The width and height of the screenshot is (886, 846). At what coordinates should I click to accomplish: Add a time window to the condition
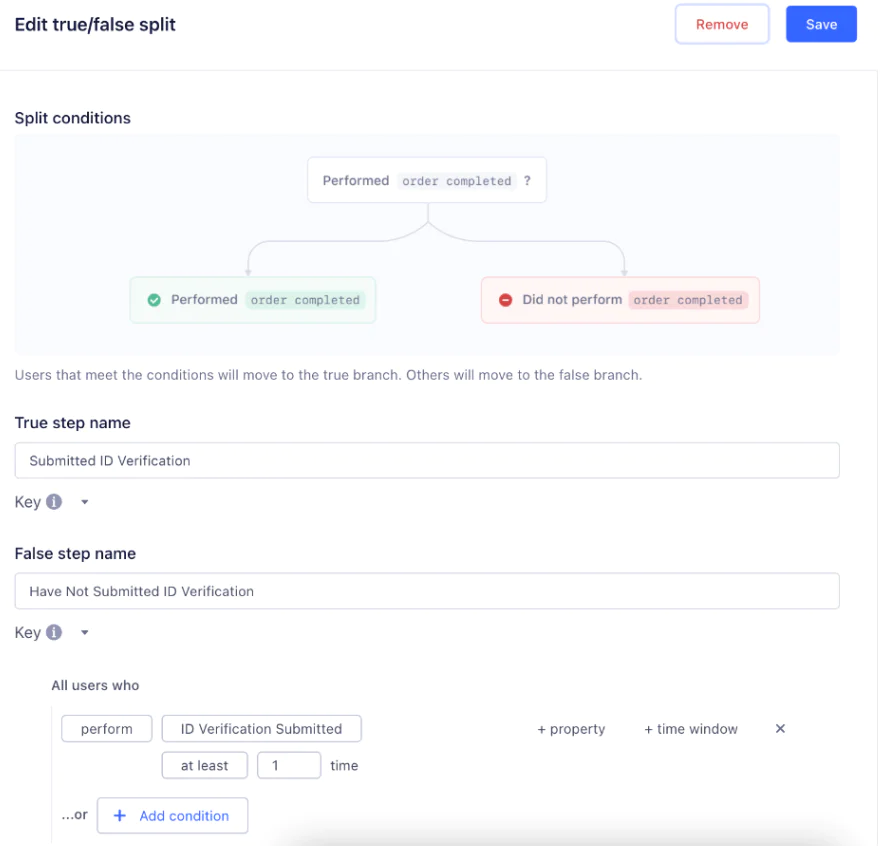point(690,729)
